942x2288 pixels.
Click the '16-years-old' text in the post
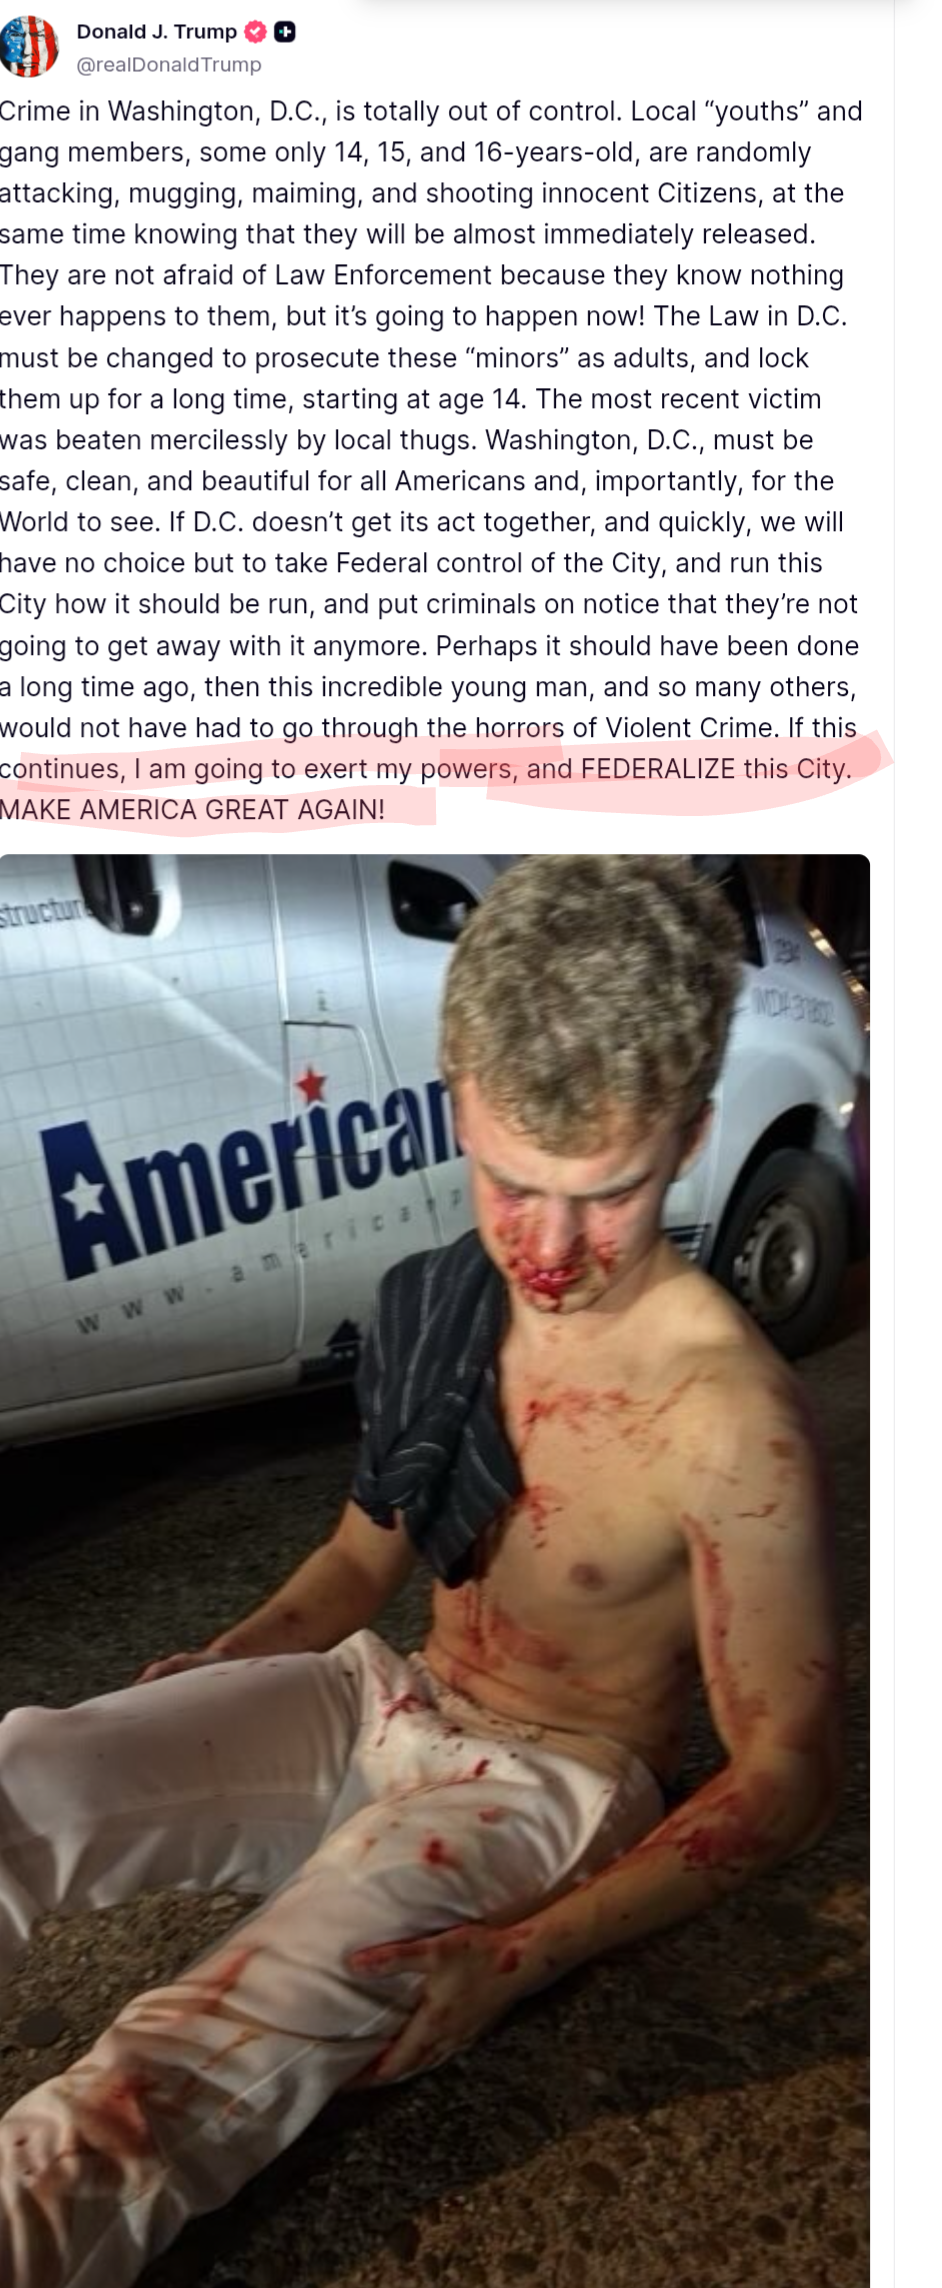(557, 152)
